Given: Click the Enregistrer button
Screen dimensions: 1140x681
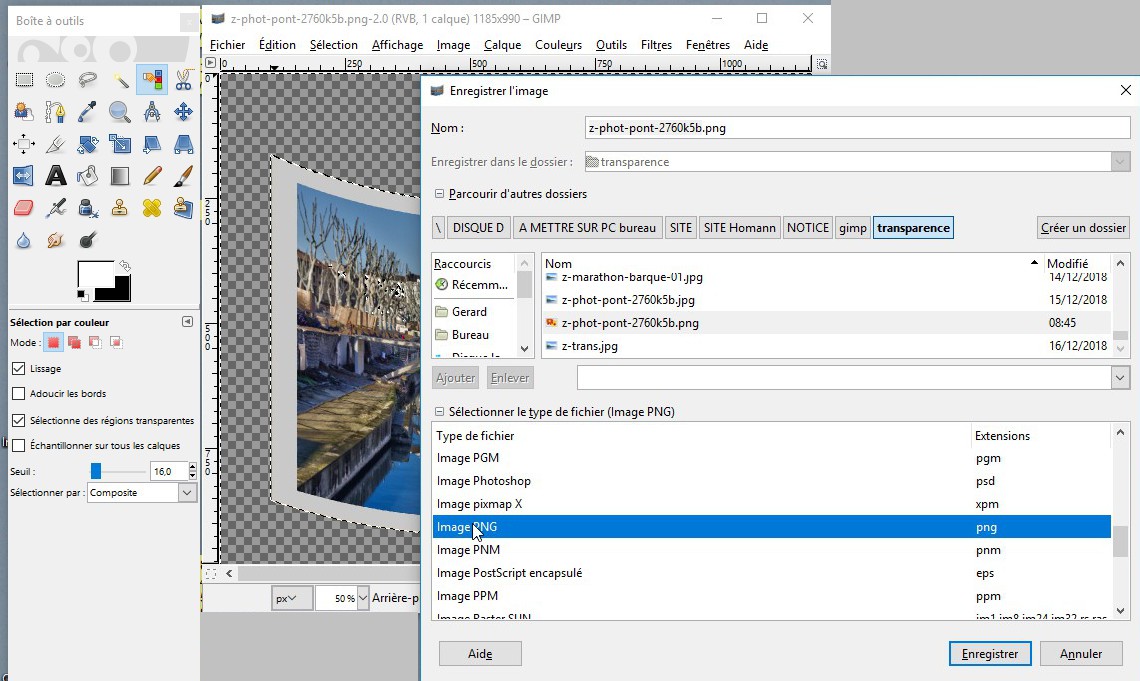Looking at the screenshot, I should pyautogui.click(x=990, y=653).
